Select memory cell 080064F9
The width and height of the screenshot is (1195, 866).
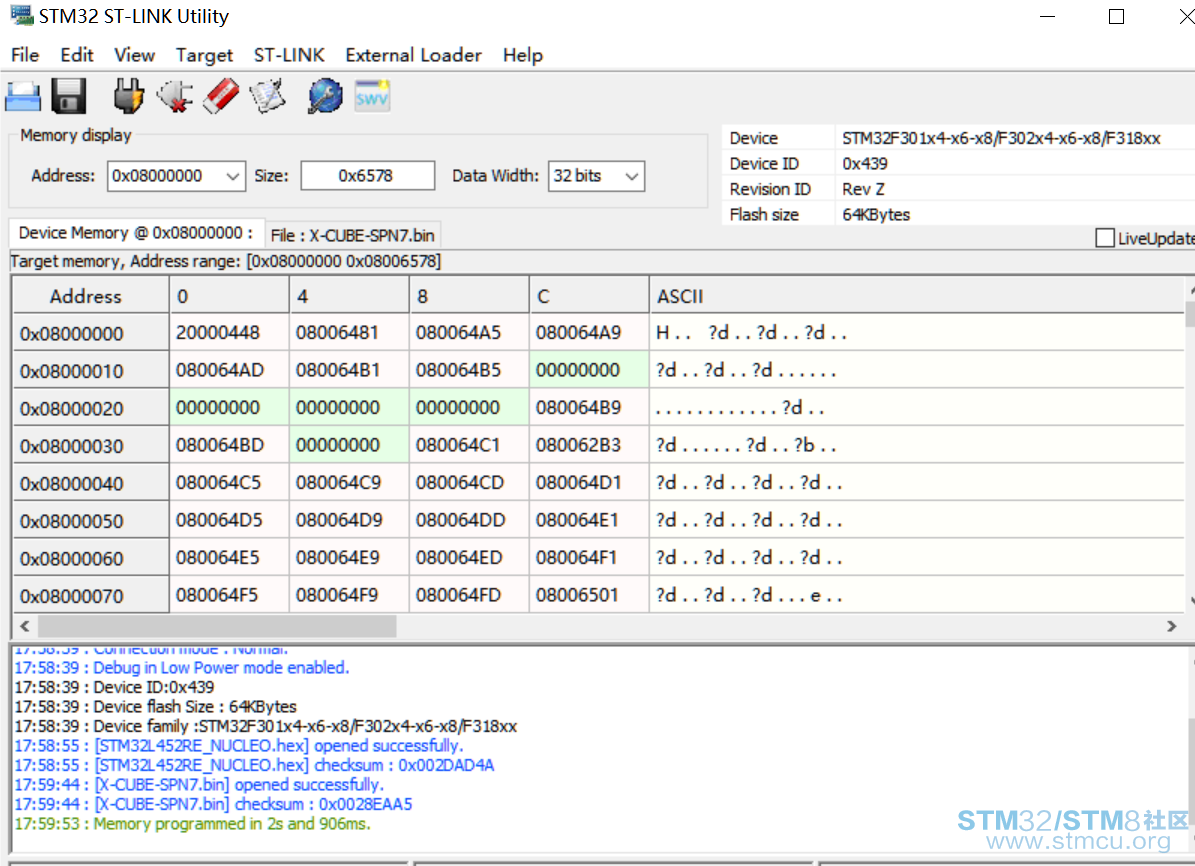pos(349,595)
